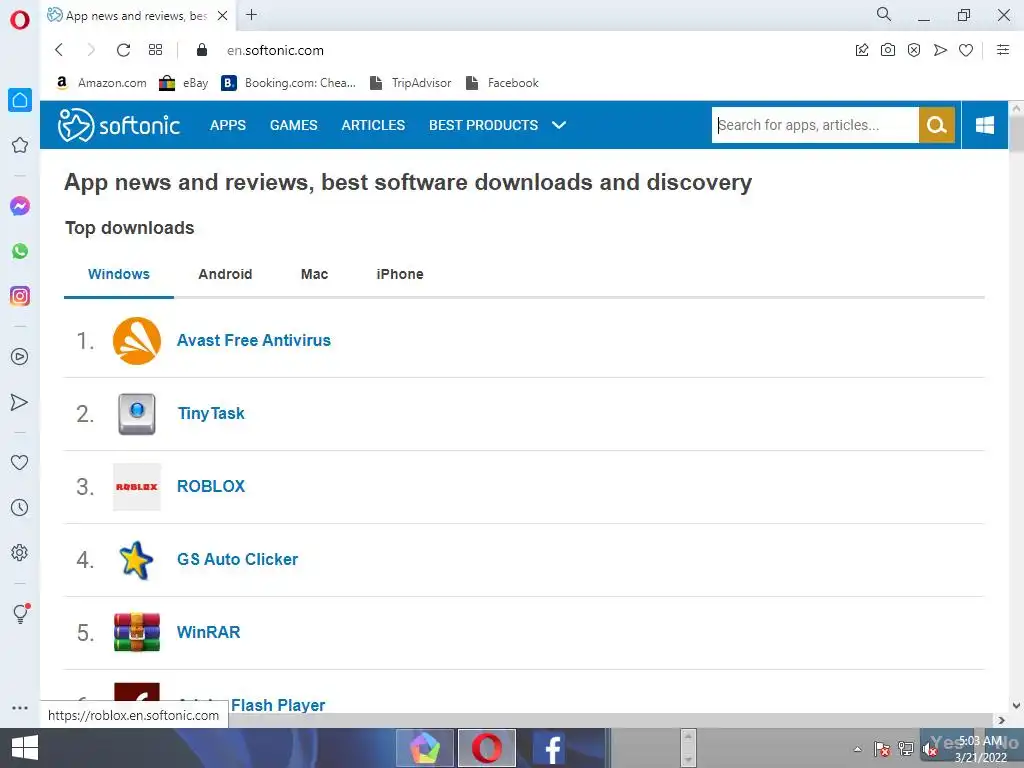
Task: Go back to previous page
Action: click(59, 50)
